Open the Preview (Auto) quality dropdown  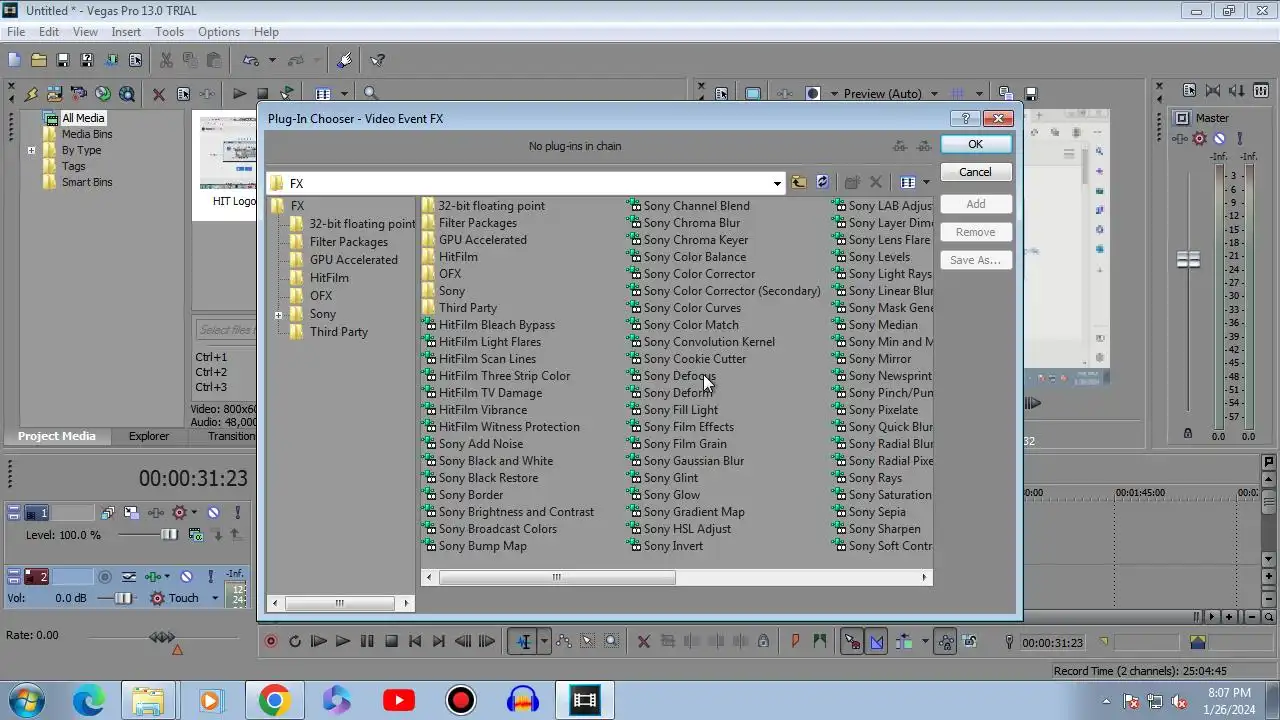click(x=934, y=94)
